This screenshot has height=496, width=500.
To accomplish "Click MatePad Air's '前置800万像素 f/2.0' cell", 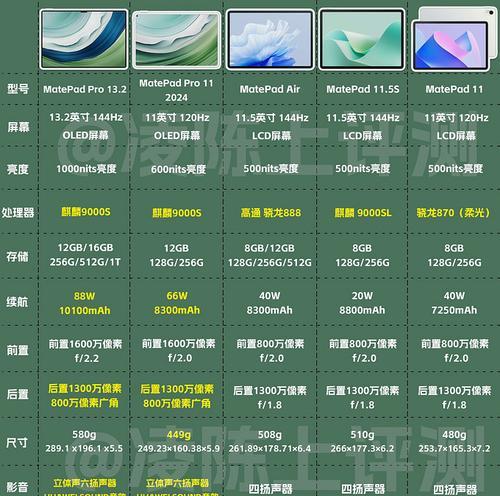I will [x=271, y=351].
